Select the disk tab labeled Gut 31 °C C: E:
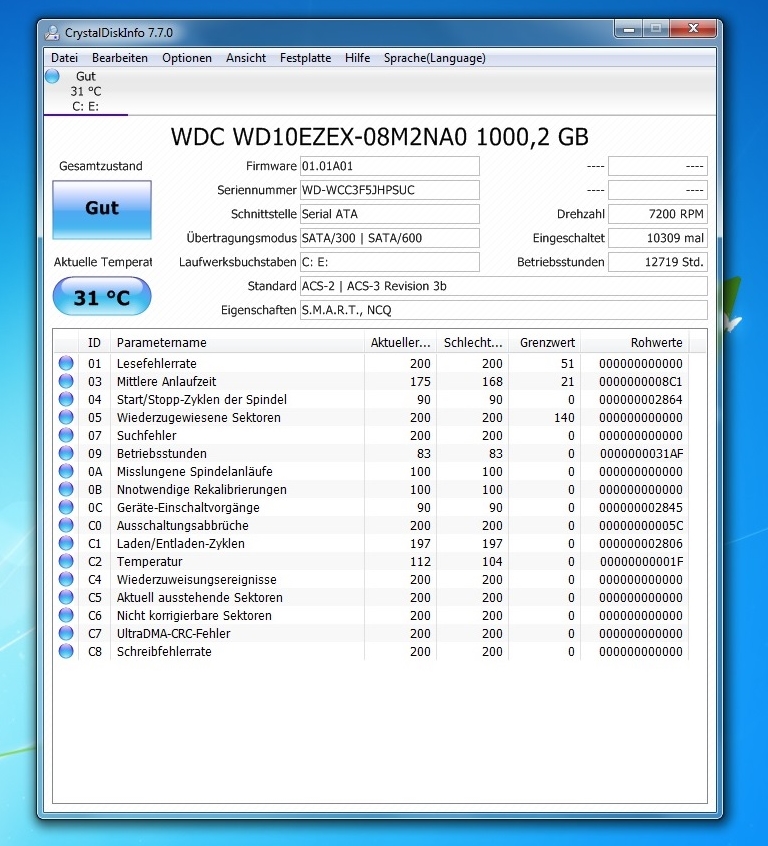The image size is (768, 846). click(x=86, y=91)
